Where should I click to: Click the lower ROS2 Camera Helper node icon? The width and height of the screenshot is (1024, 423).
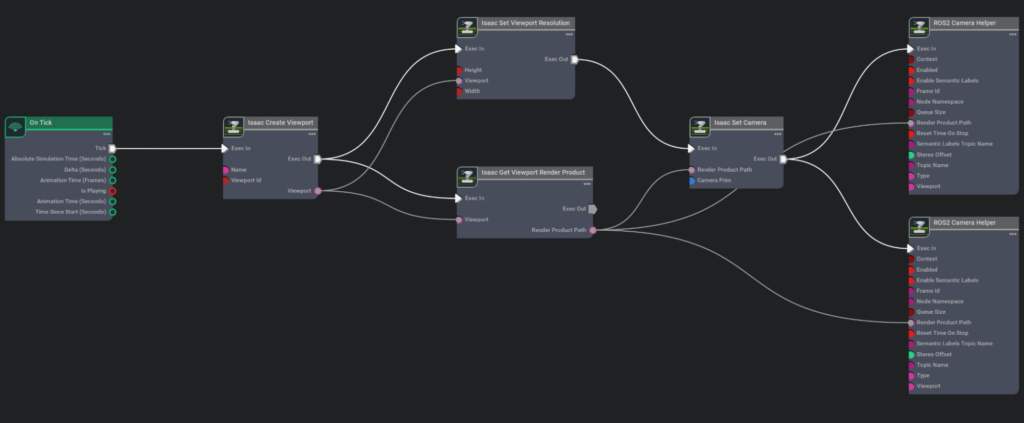click(918, 227)
